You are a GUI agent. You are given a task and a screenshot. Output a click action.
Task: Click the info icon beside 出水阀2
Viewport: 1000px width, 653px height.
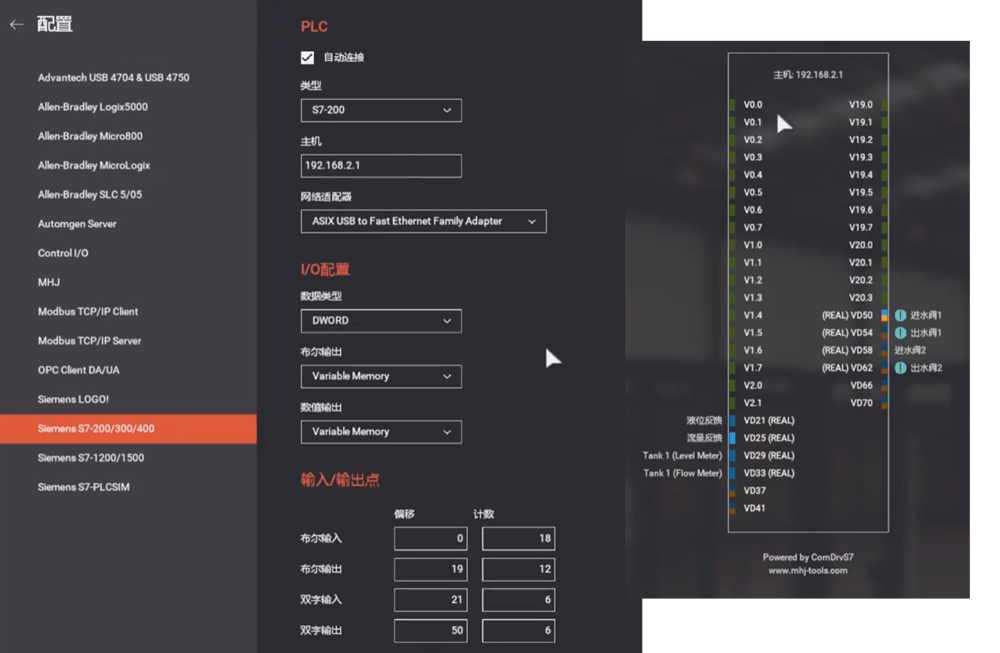pyautogui.click(x=900, y=368)
